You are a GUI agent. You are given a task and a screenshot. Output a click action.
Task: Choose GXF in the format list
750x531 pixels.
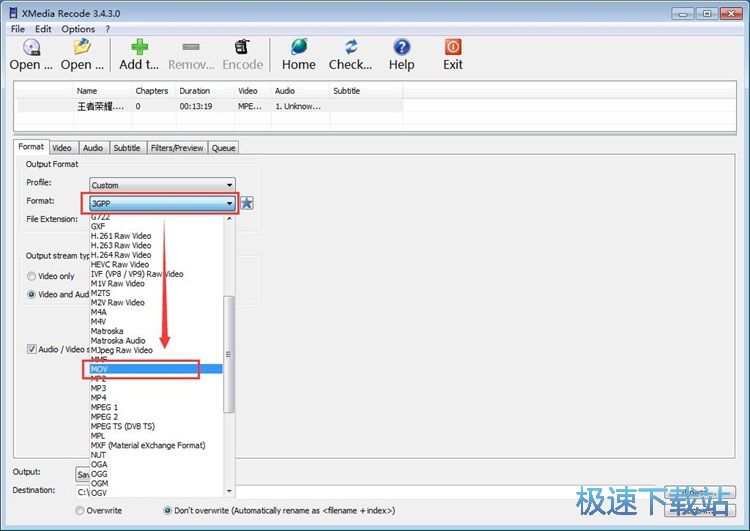click(156, 226)
